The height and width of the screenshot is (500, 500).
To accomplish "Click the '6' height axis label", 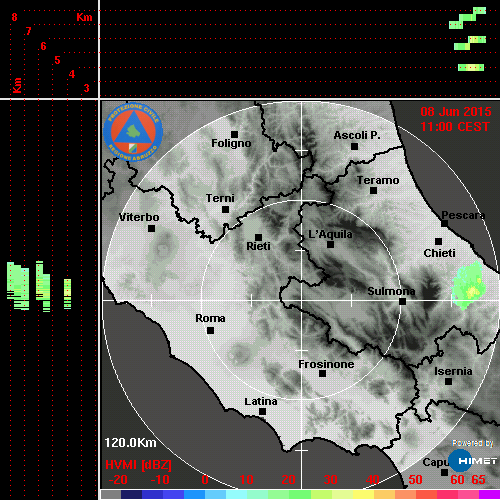I will coord(43,46).
